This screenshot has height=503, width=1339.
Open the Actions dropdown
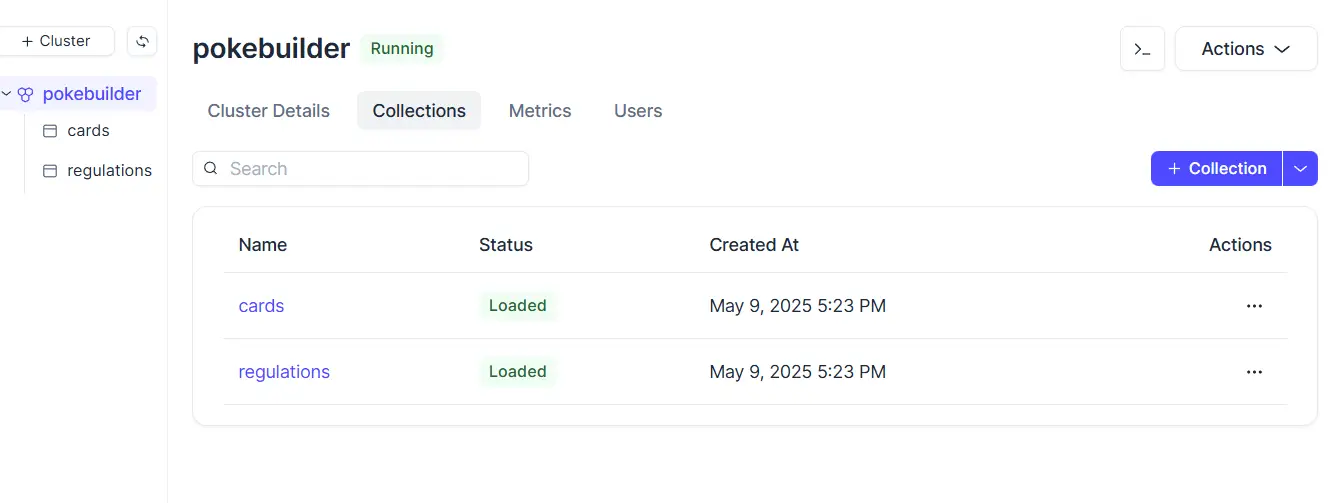coord(1246,49)
